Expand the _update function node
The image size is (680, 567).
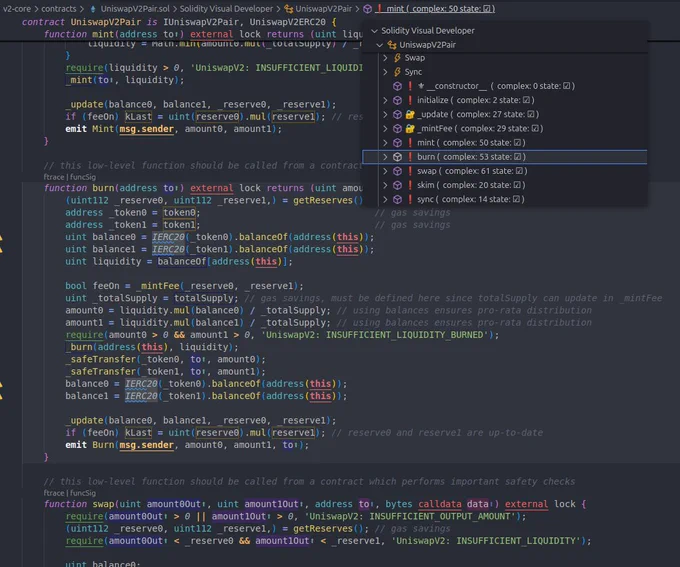tap(385, 115)
